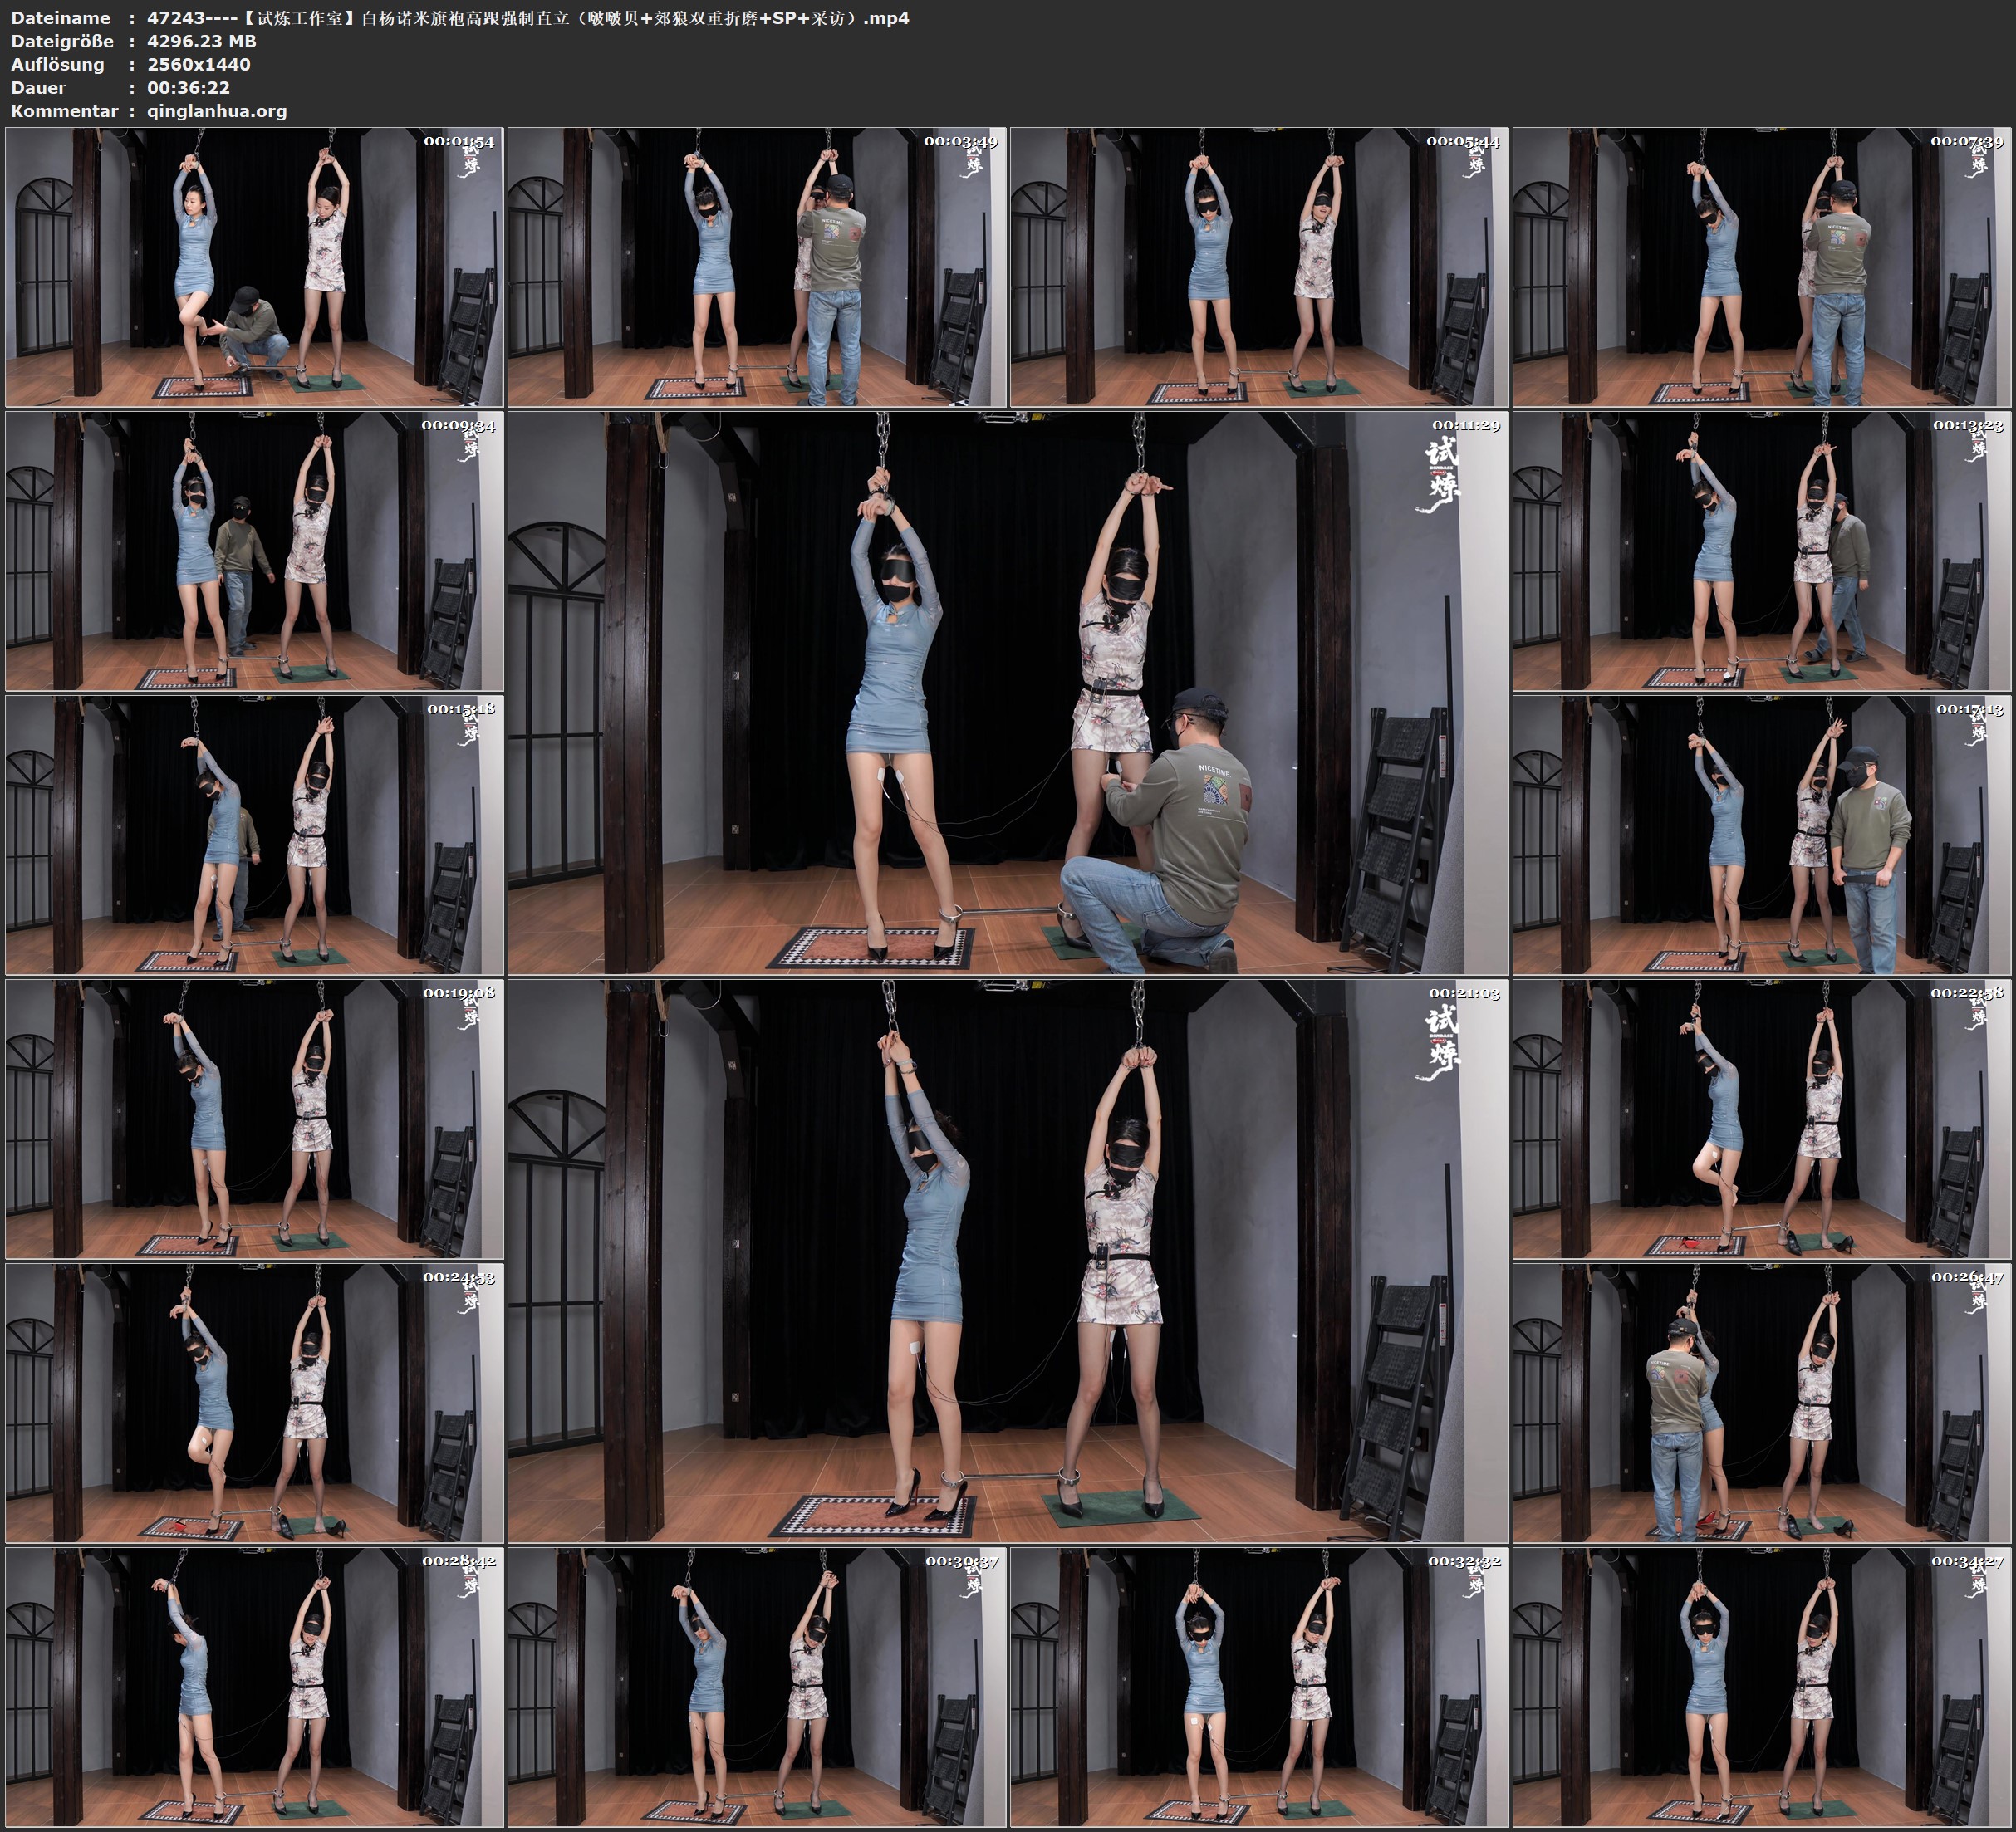Click the thumbnail timestamped 00:05:44
Screen dimensions: 2016x1832
[1258, 267]
